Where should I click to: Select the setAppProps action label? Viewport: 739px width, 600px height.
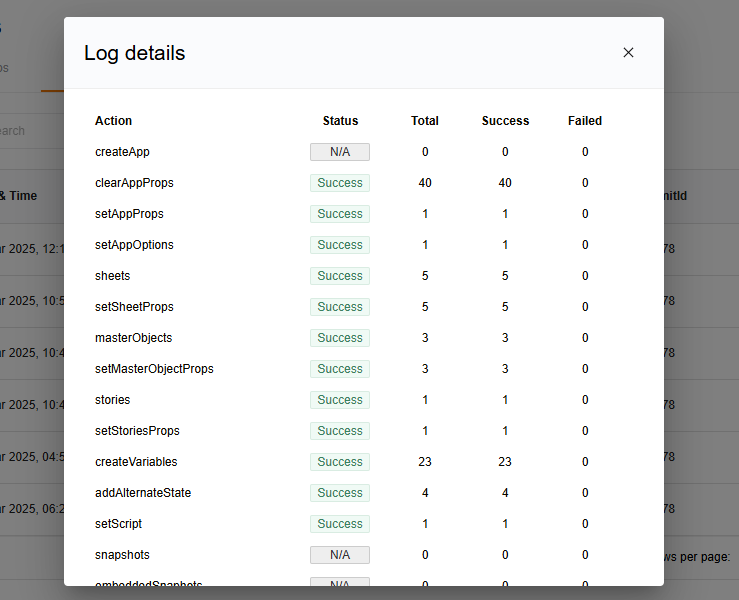(x=129, y=214)
